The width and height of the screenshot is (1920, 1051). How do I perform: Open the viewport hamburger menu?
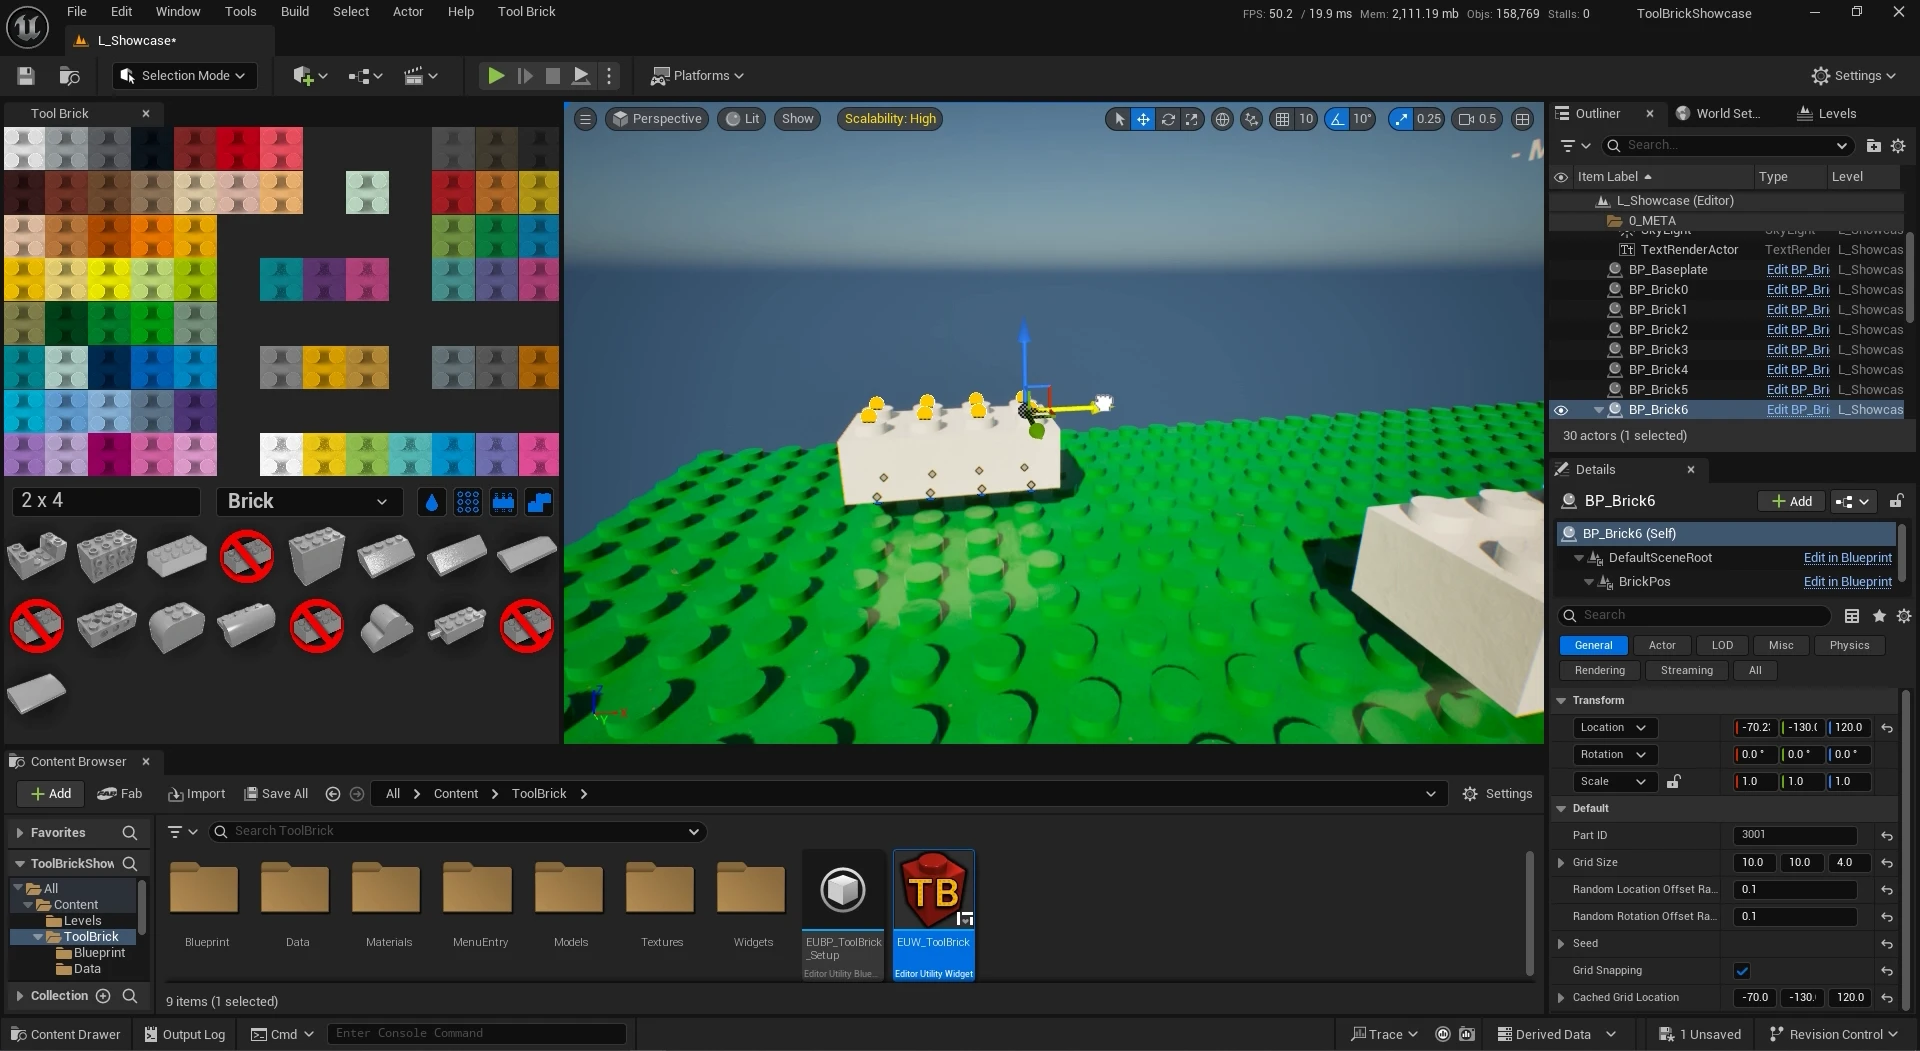pos(586,119)
